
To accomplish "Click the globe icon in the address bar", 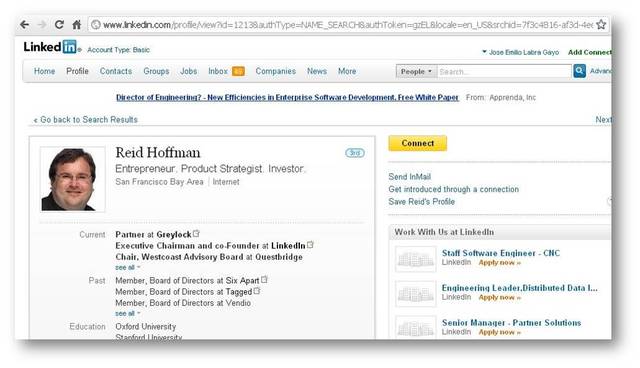I will tap(96, 25).
